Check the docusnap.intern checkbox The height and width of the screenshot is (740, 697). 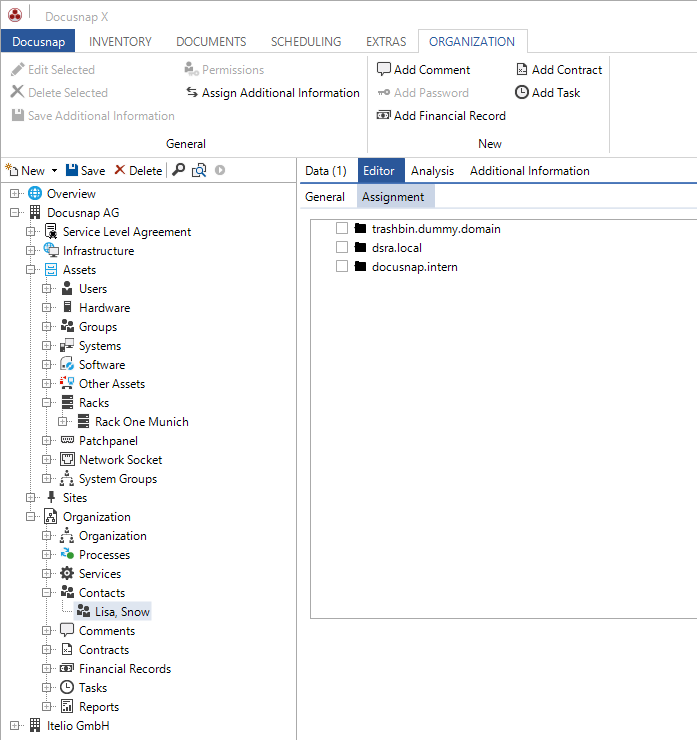pyautogui.click(x=342, y=266)
